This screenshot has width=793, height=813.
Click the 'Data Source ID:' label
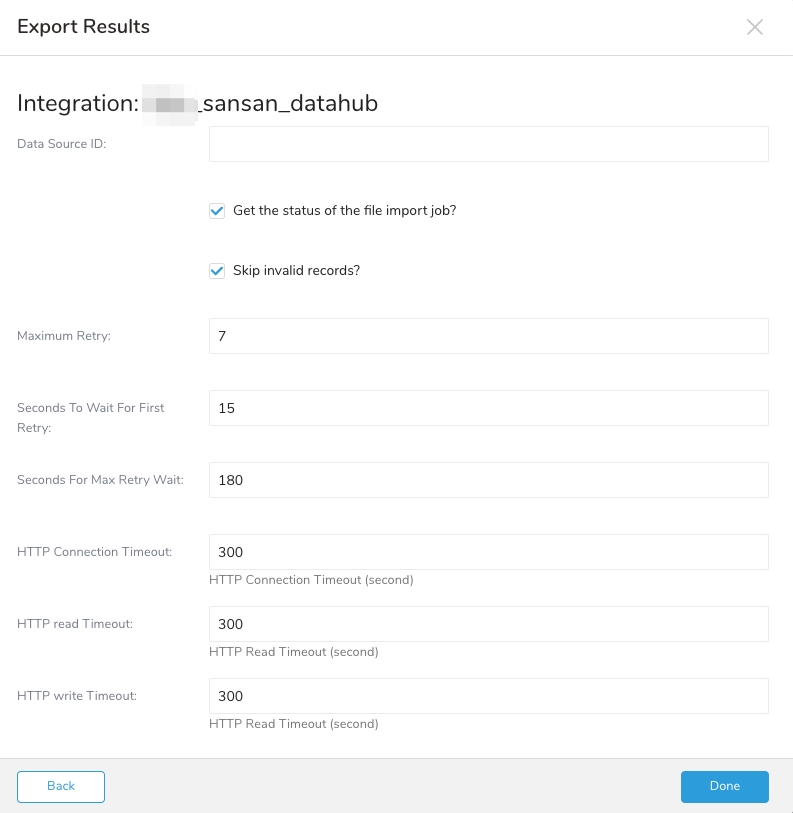coord(62,144)
